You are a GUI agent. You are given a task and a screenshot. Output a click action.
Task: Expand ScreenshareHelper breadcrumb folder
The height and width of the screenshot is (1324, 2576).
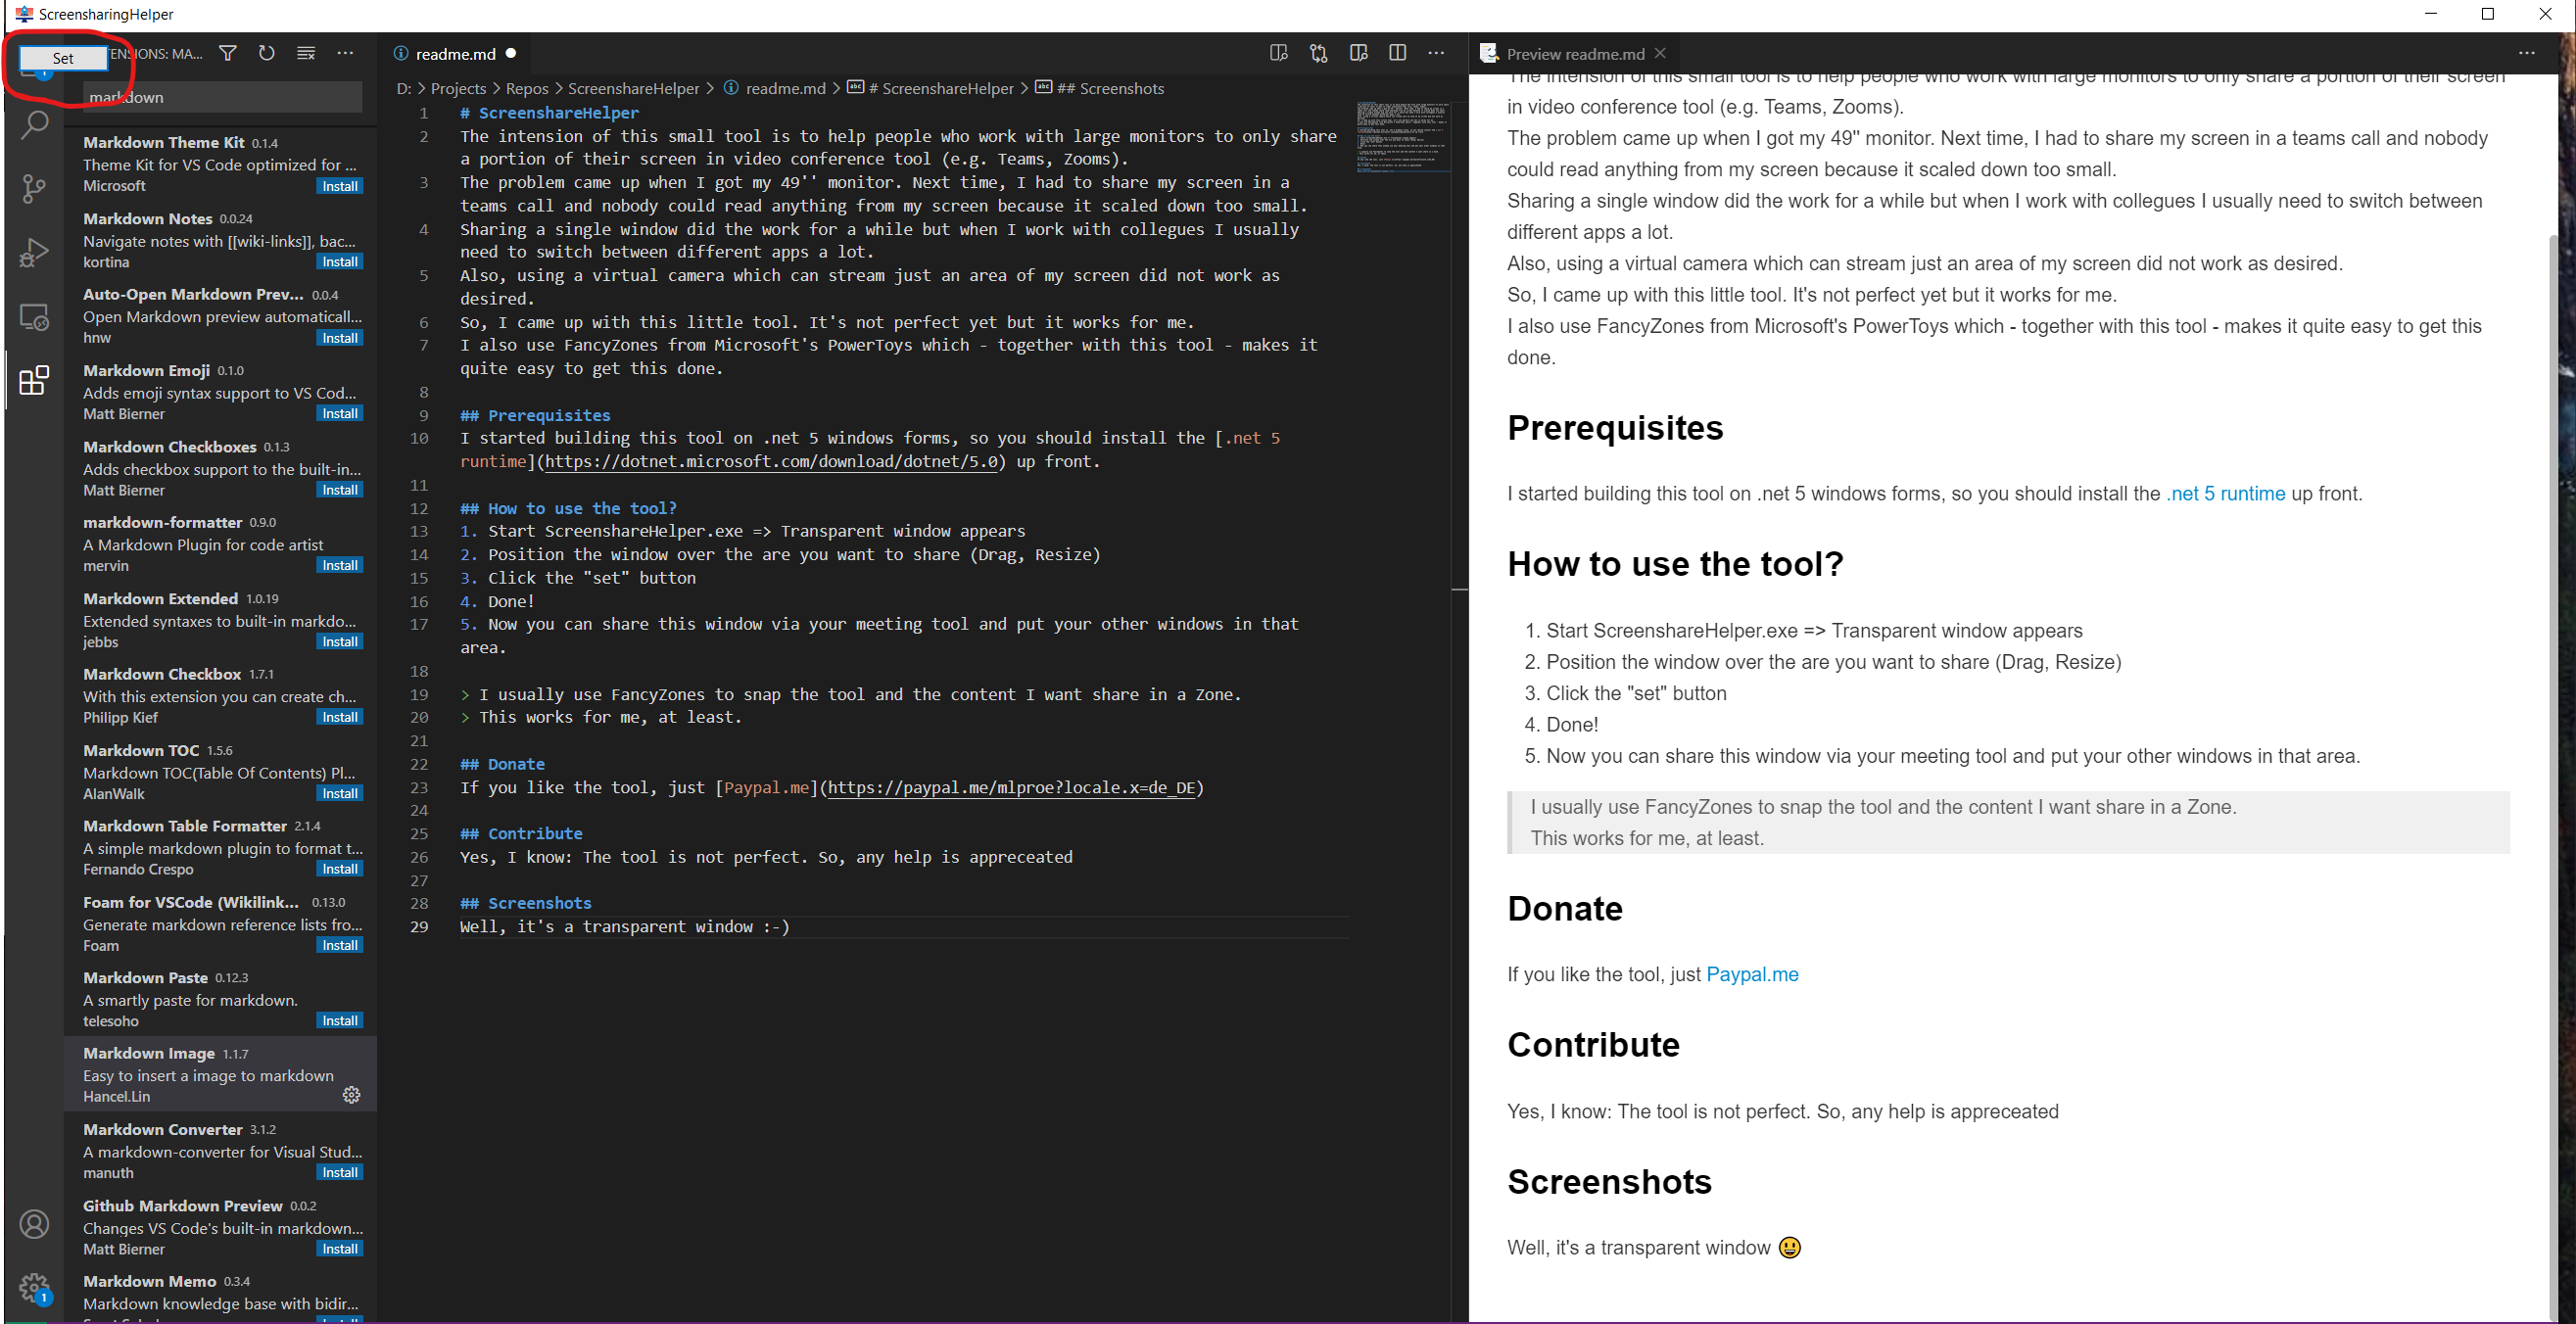[x=633, y=88]
